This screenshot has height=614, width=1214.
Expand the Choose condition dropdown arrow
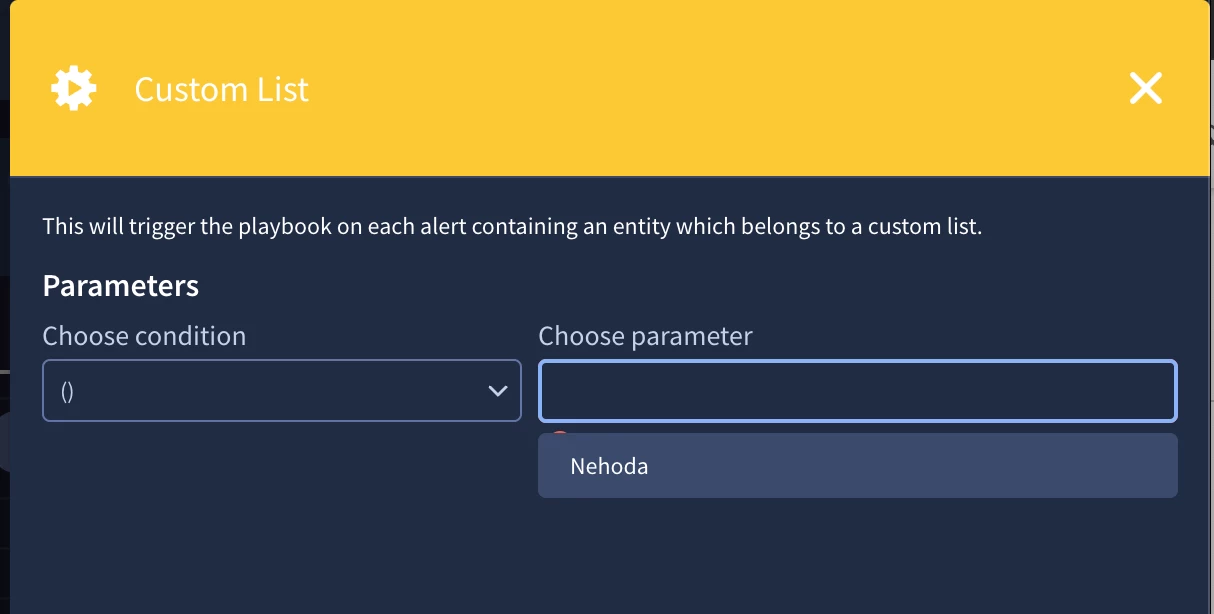(497, 391)
